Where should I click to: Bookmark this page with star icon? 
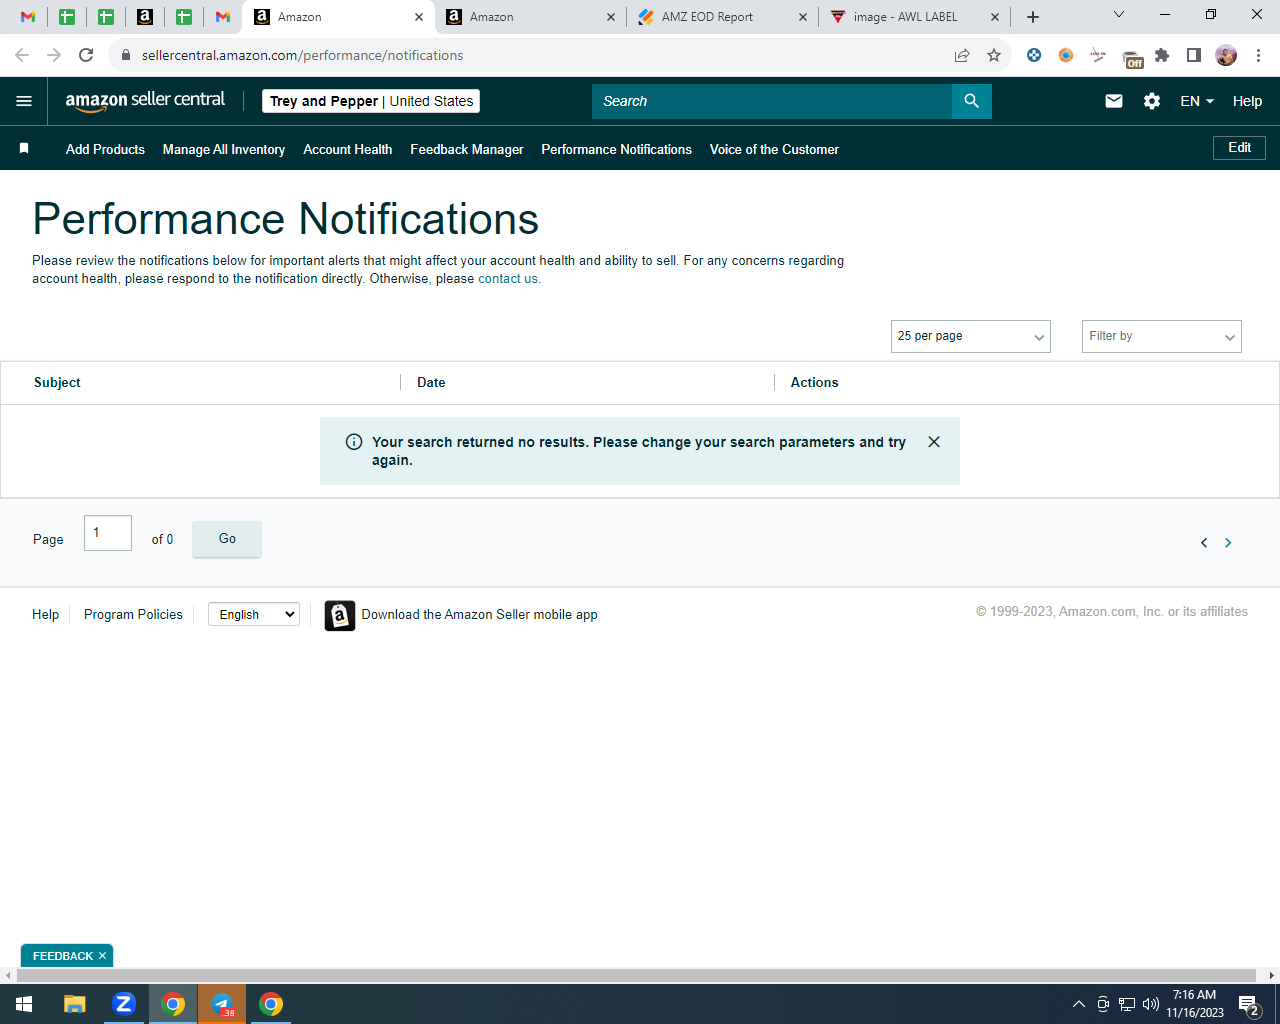(x=994, y=55)
